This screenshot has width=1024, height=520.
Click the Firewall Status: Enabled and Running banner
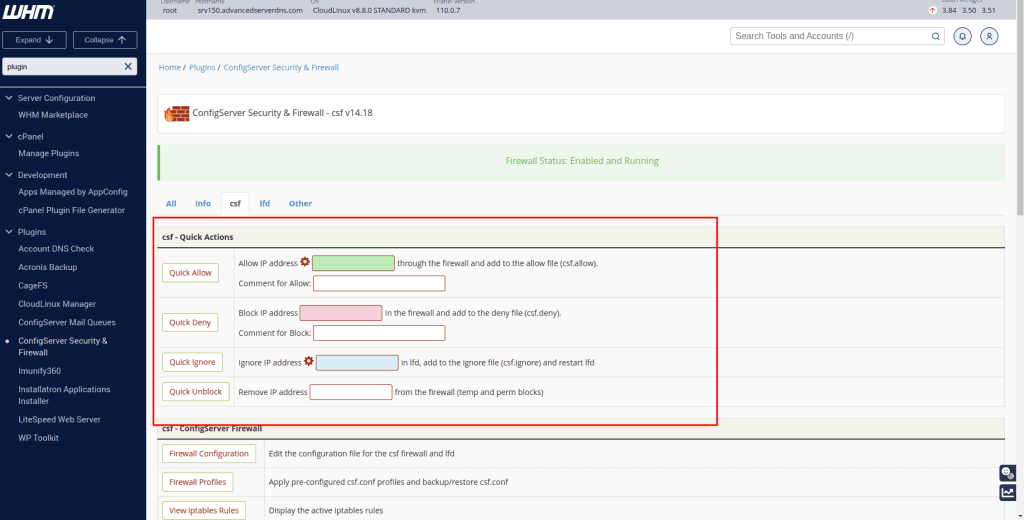581,161
